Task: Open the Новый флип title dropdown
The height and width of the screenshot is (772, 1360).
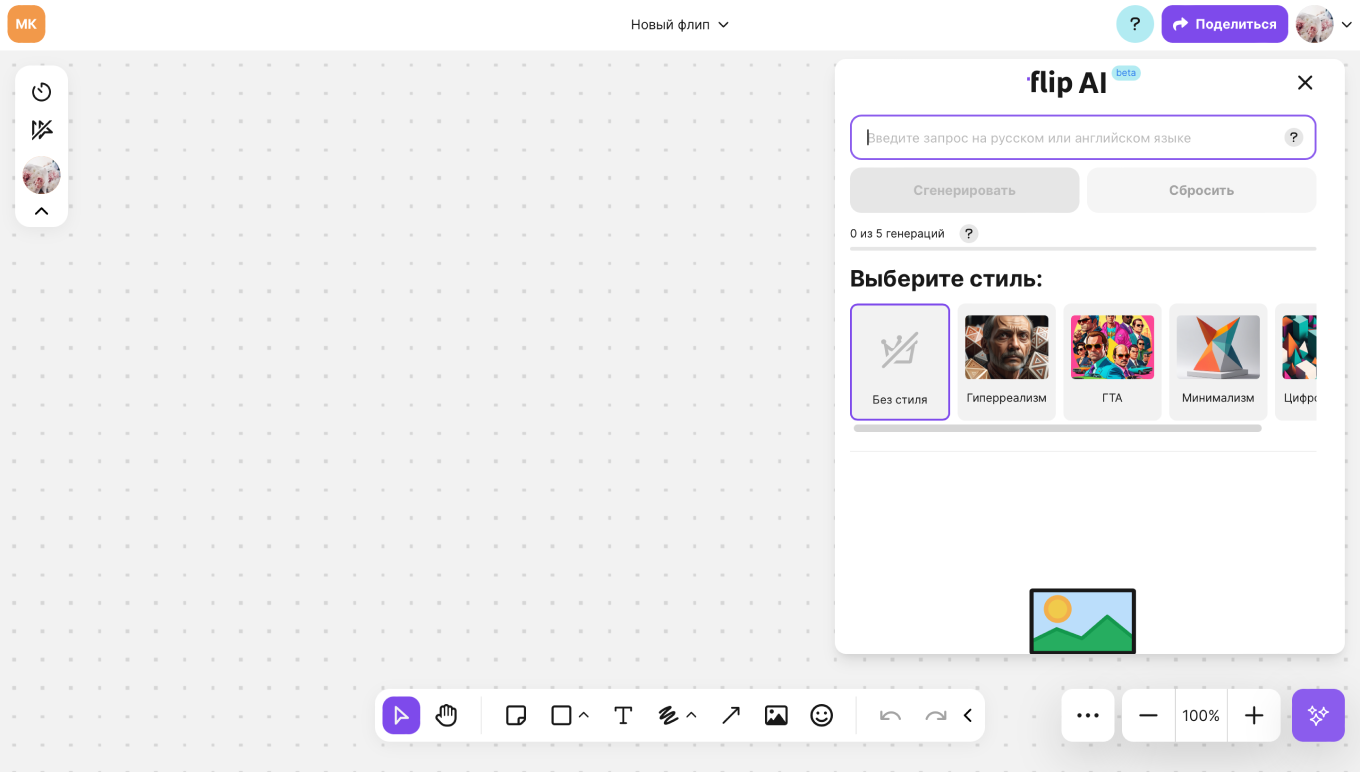Action: coord(680,24)
